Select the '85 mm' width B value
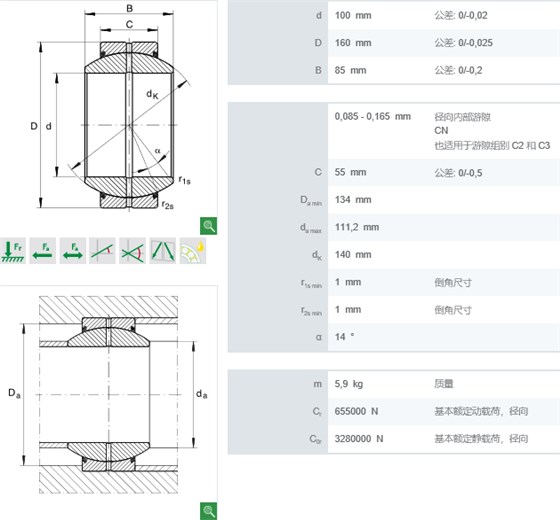The height and width of the screenshot is (520, 560). tap(350, 70)
